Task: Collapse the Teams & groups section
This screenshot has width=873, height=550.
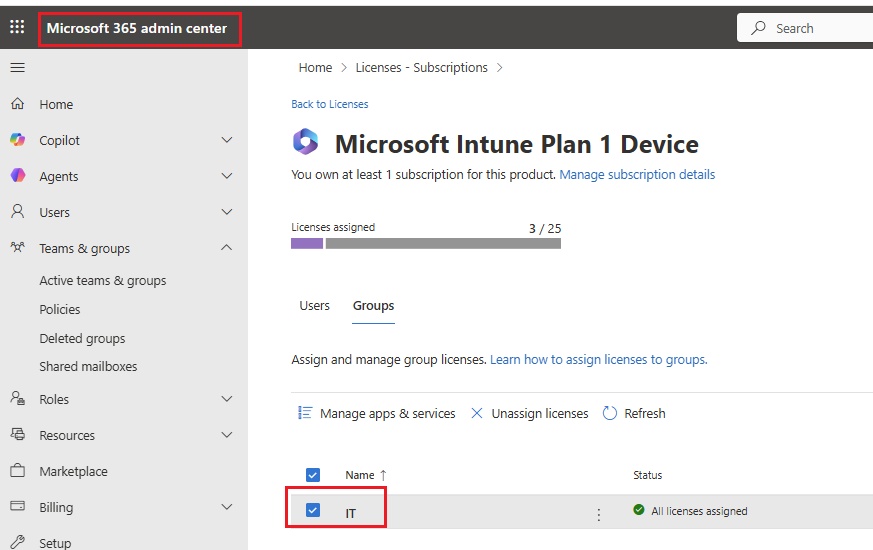Action: (x=227, y=248)
